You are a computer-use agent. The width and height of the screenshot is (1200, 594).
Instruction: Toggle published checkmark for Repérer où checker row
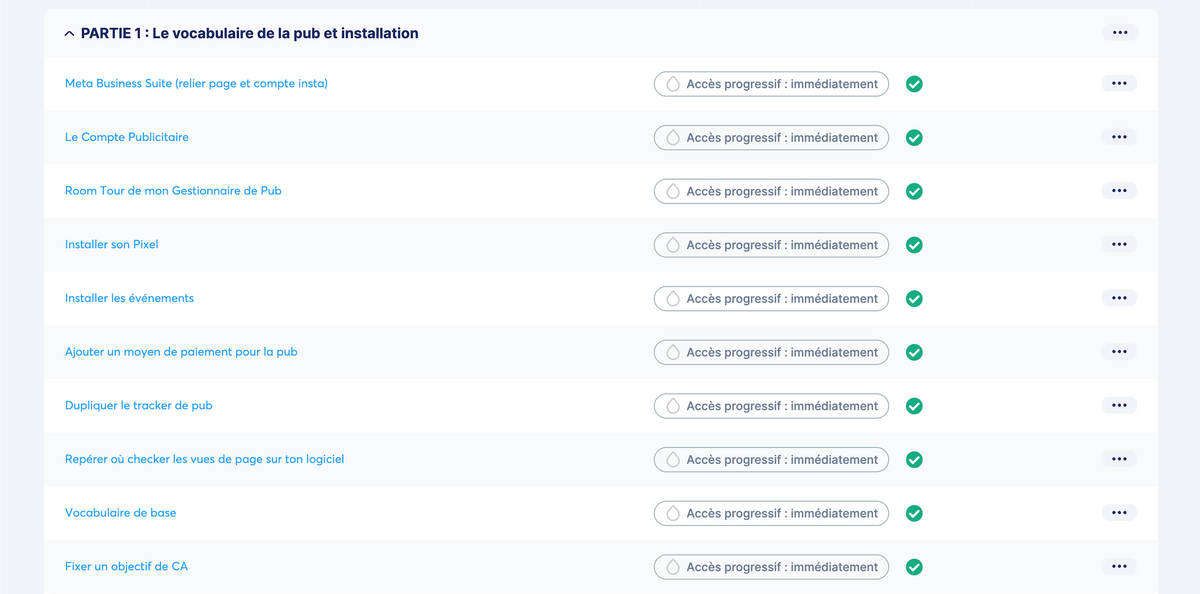click(914, 460)
